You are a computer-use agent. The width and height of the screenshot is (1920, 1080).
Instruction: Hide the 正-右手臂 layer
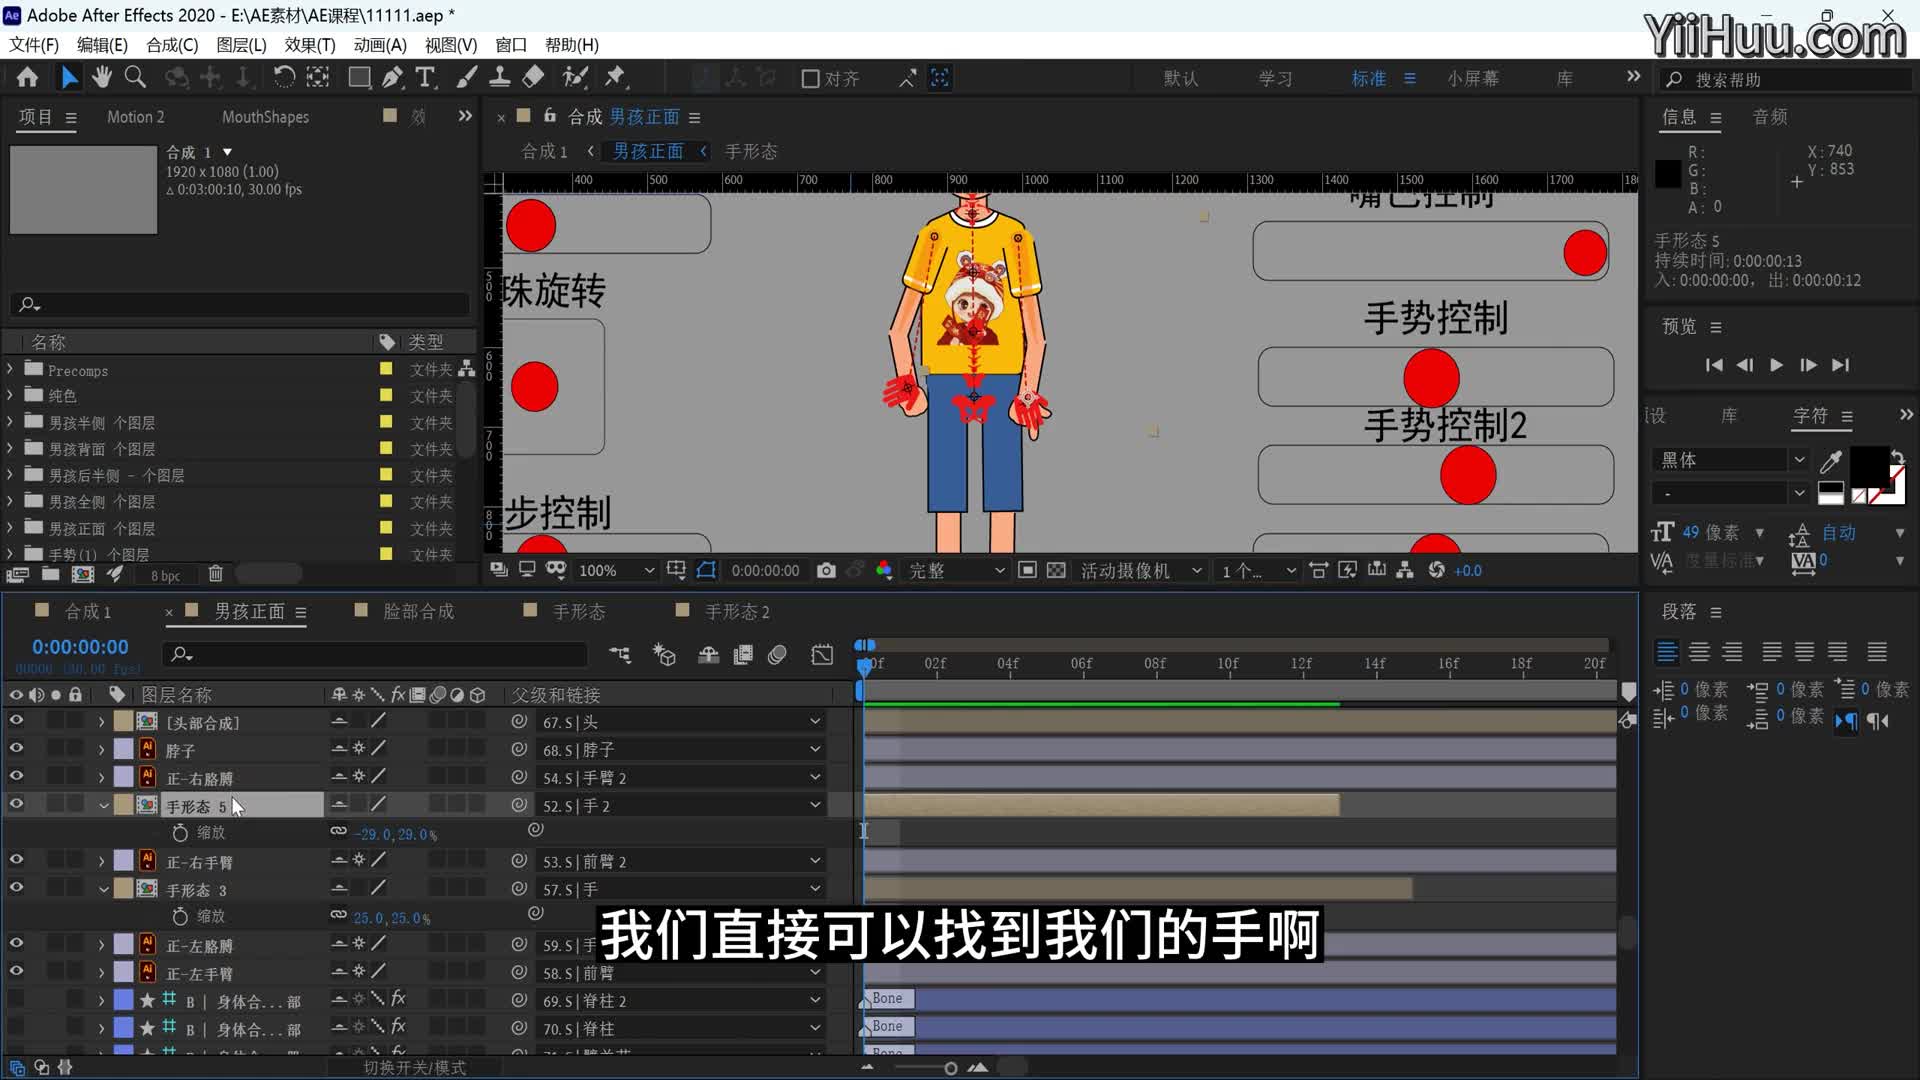(x=16, y=860)
